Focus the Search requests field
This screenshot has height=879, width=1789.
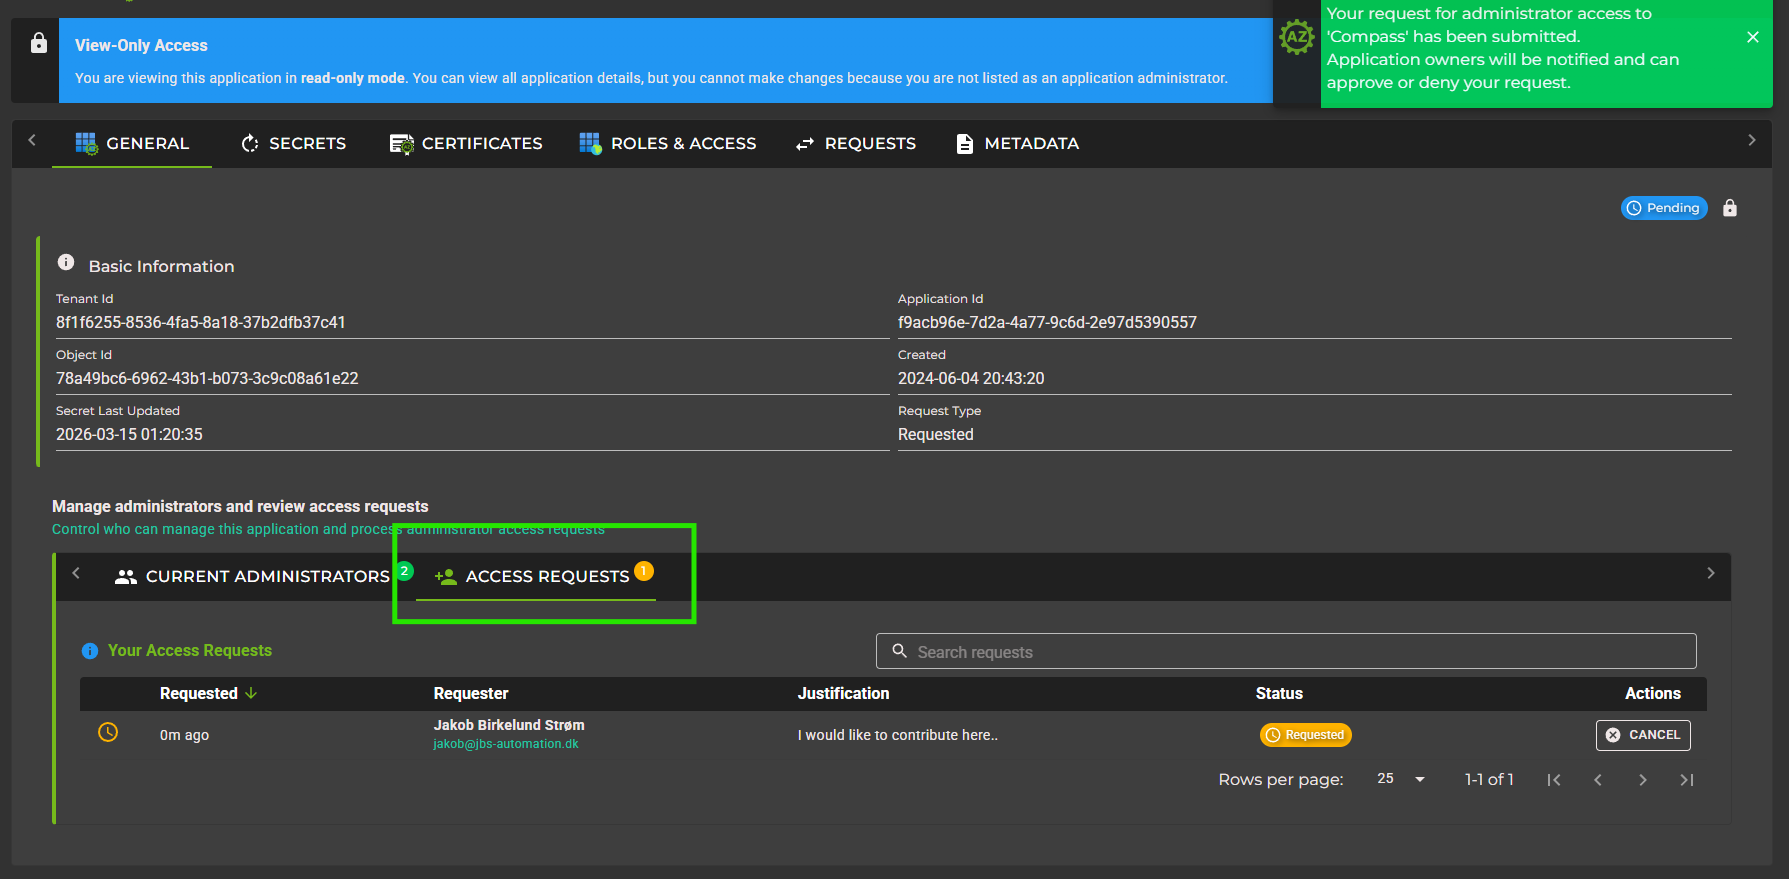(x=1286, y=651)
